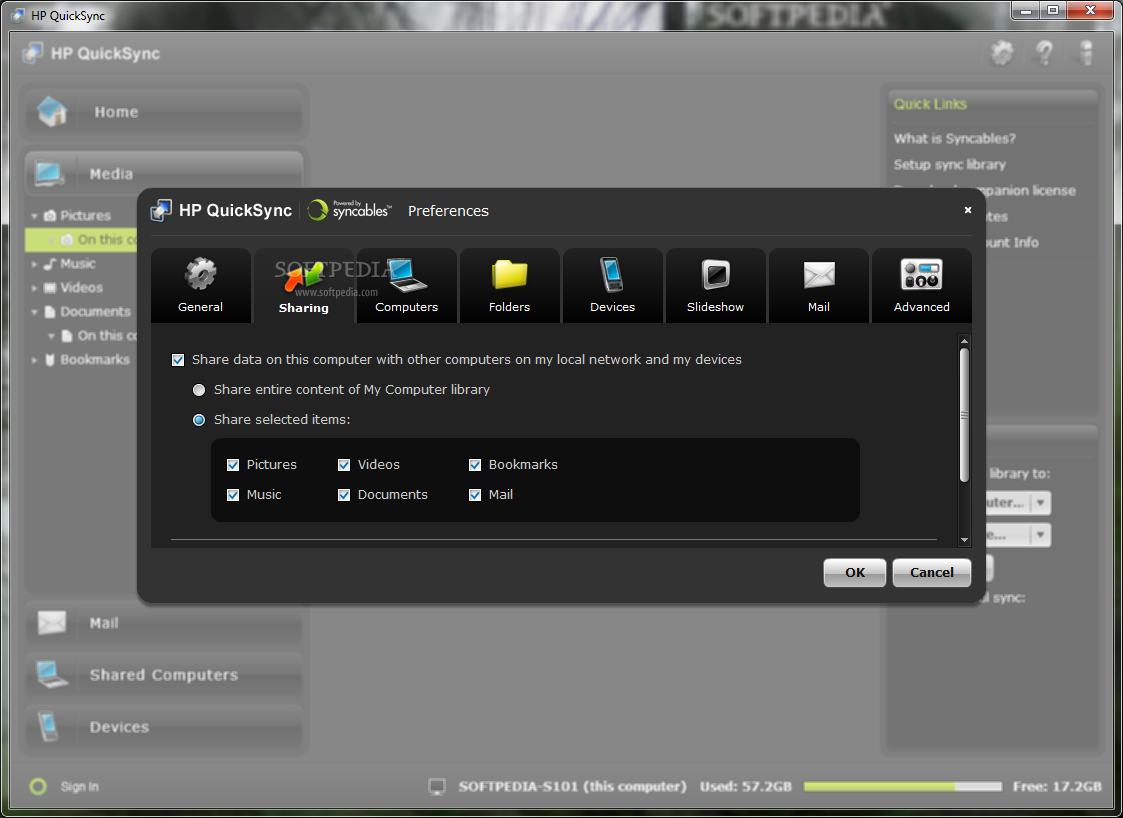Click Used: 57.2GB status text
Viewport: 1123px width, 818px height.
[746, 786]
